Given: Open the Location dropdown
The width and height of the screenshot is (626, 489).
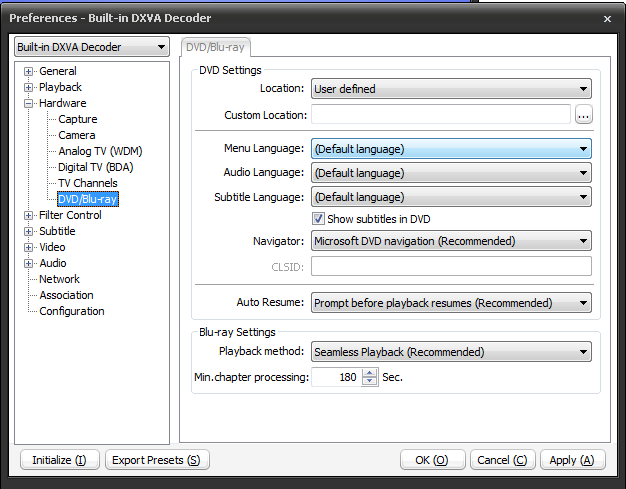Looking at the screenshot, I should (x=450, y=89).
